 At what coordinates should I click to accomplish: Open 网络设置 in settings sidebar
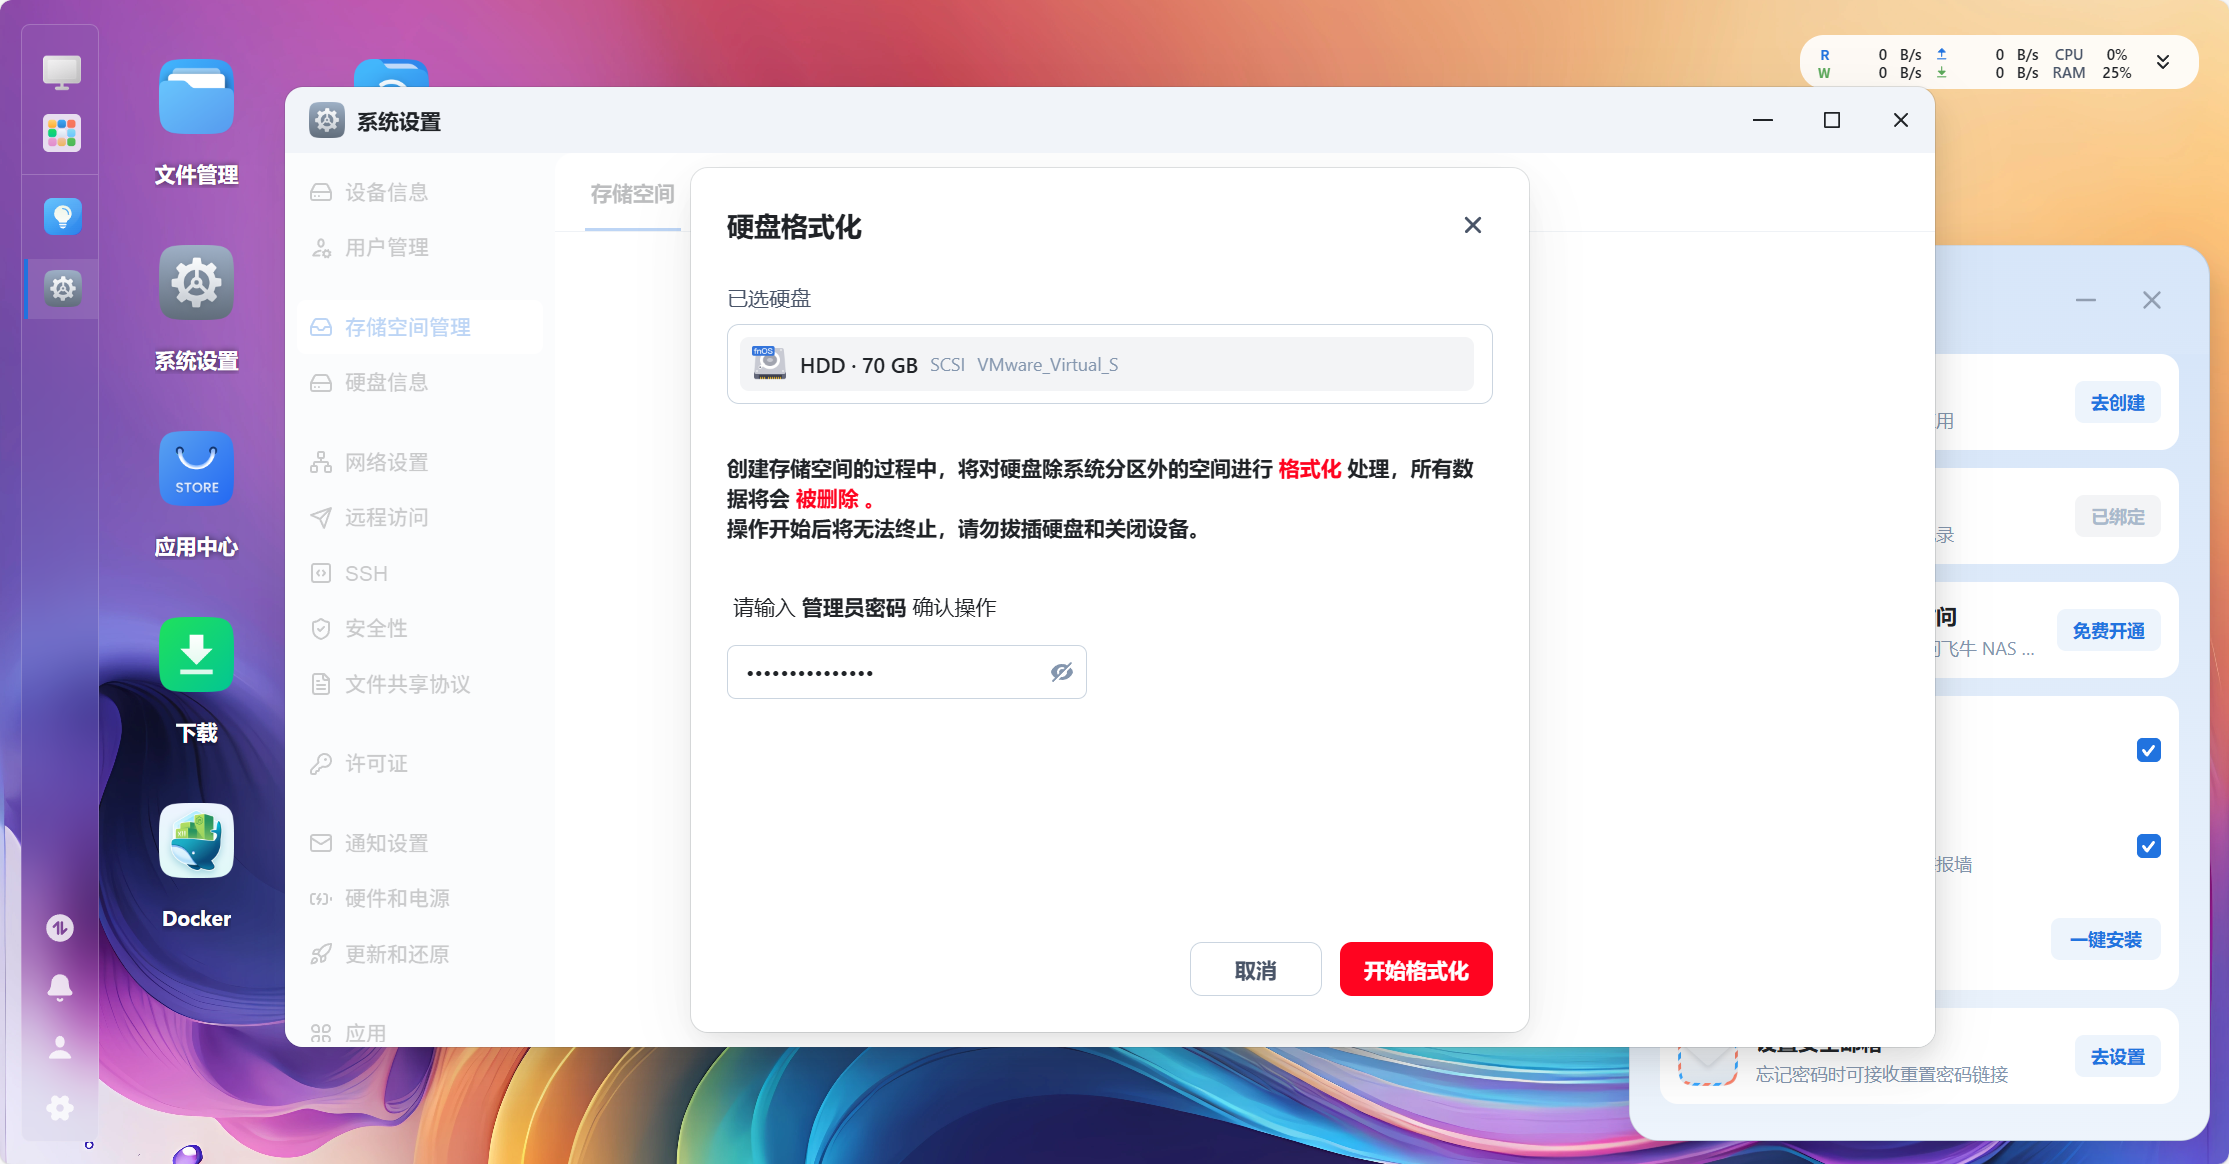click(386, 463)
